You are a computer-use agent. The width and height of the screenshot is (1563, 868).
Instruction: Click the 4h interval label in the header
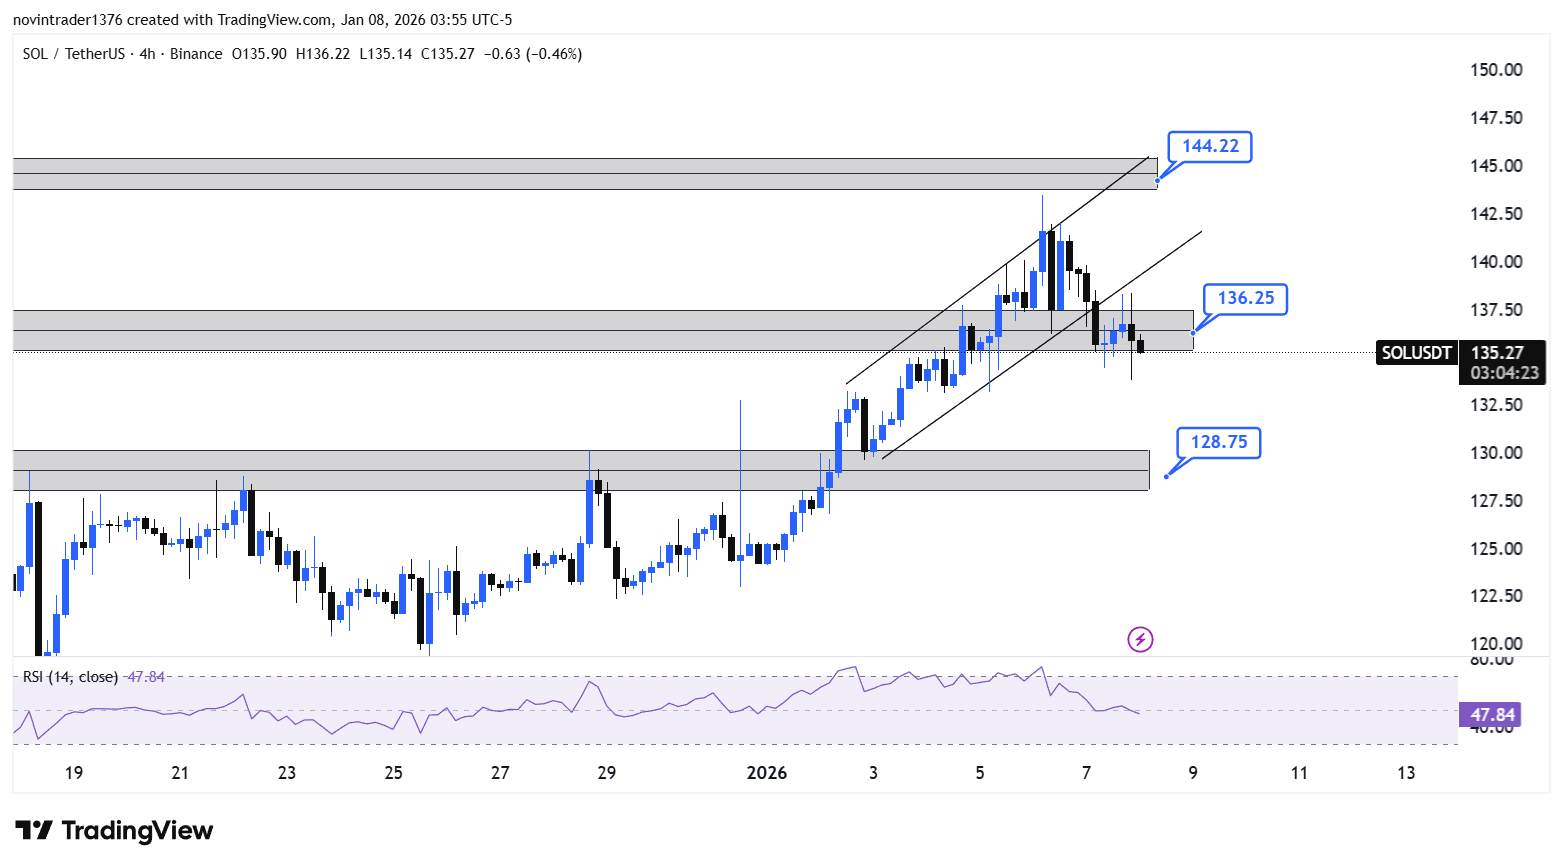147,54
